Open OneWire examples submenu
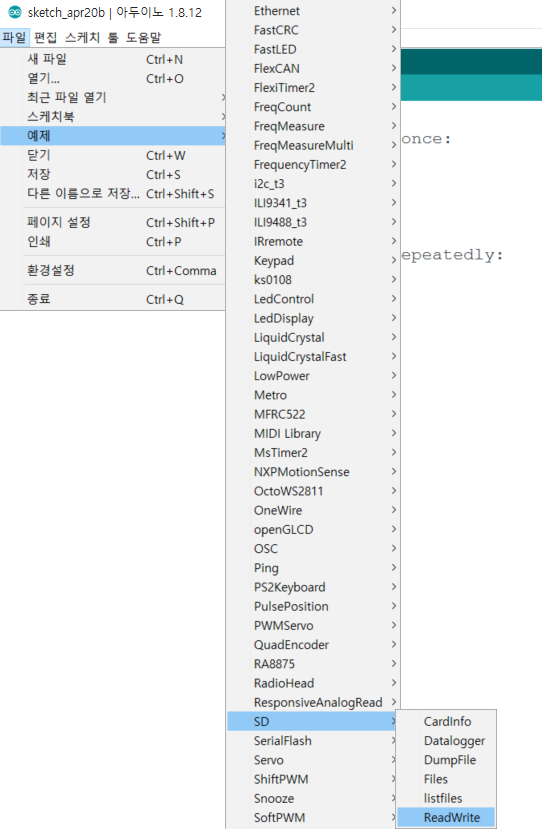Image resolution: width=542 pixels, height=829 pixels. click(x=313, y=510)
